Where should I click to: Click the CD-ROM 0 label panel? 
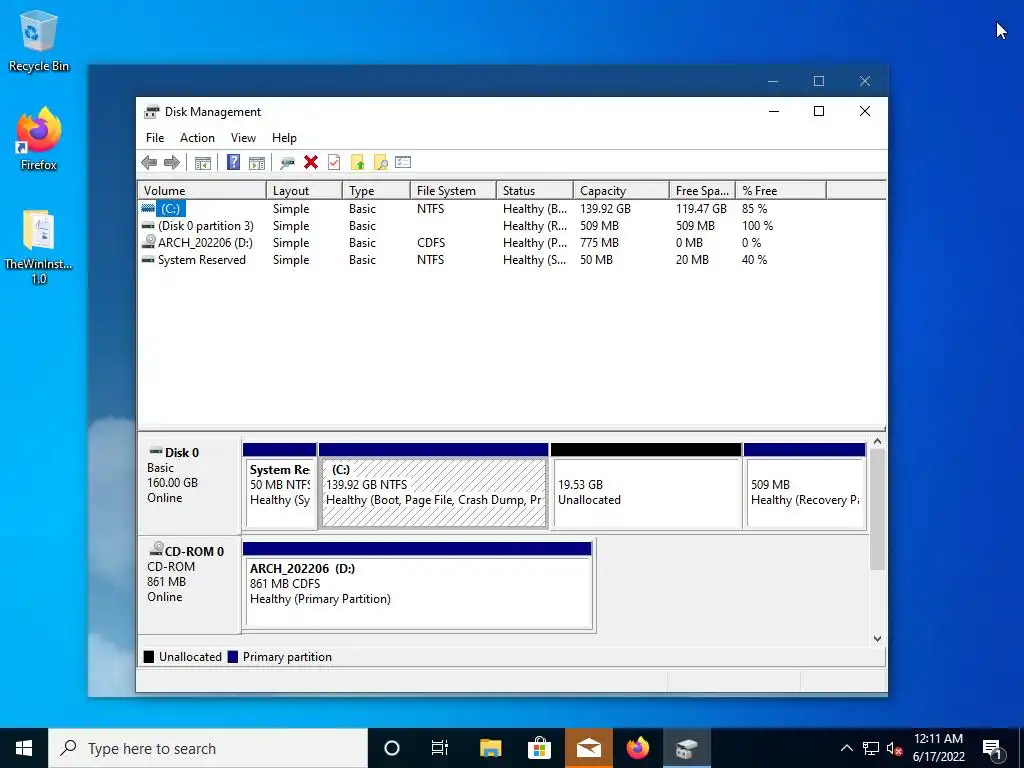click(x=189, y=584)
